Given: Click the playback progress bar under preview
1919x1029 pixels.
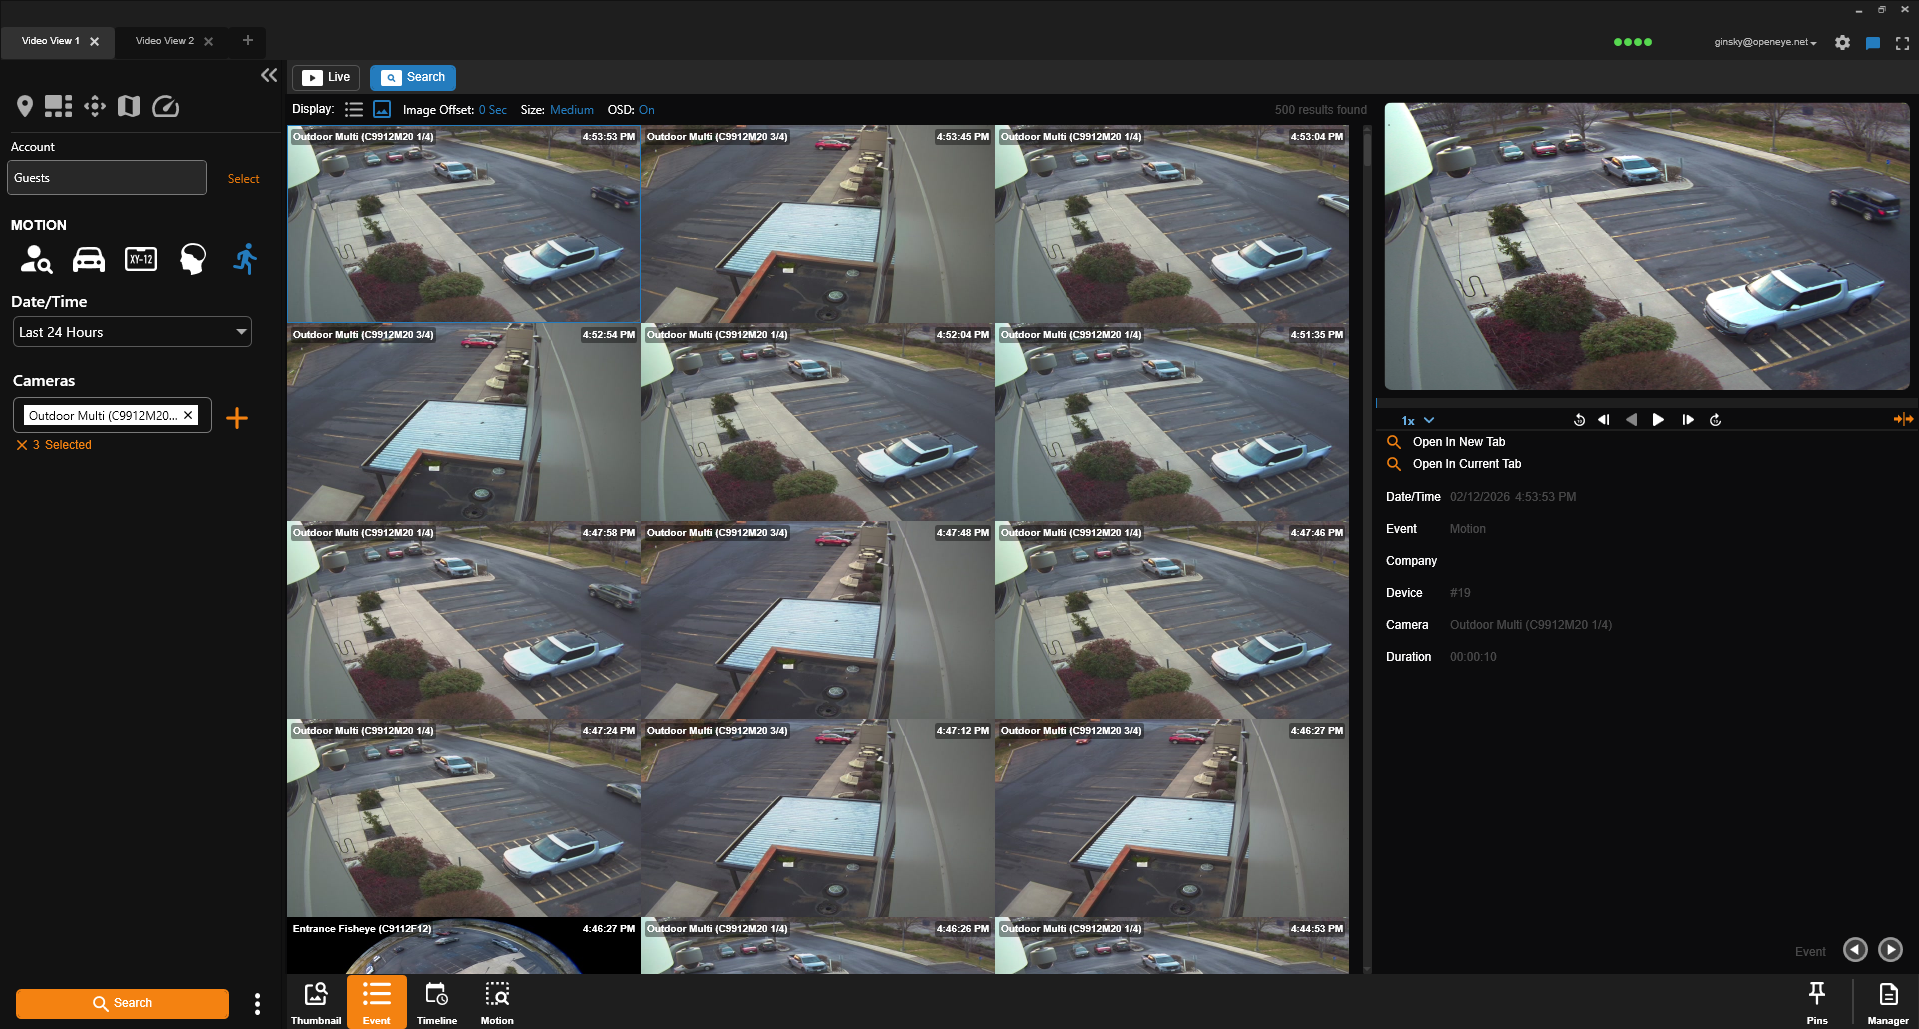Looking at the screenshot, I should [x=1644, y=403].
